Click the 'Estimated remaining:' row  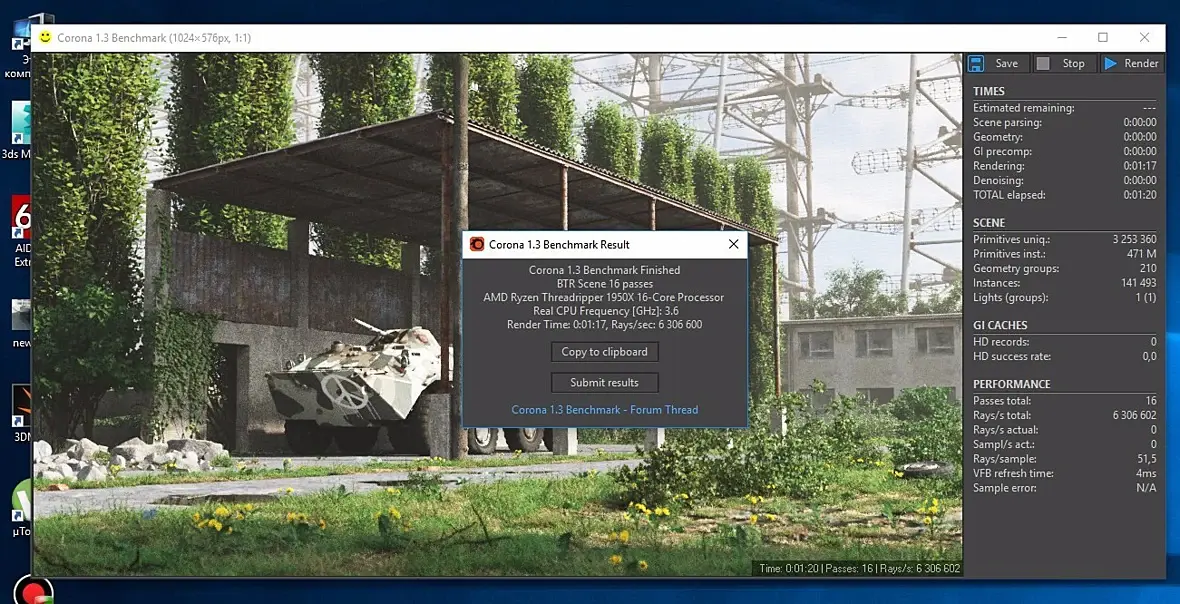(1065, 108)
